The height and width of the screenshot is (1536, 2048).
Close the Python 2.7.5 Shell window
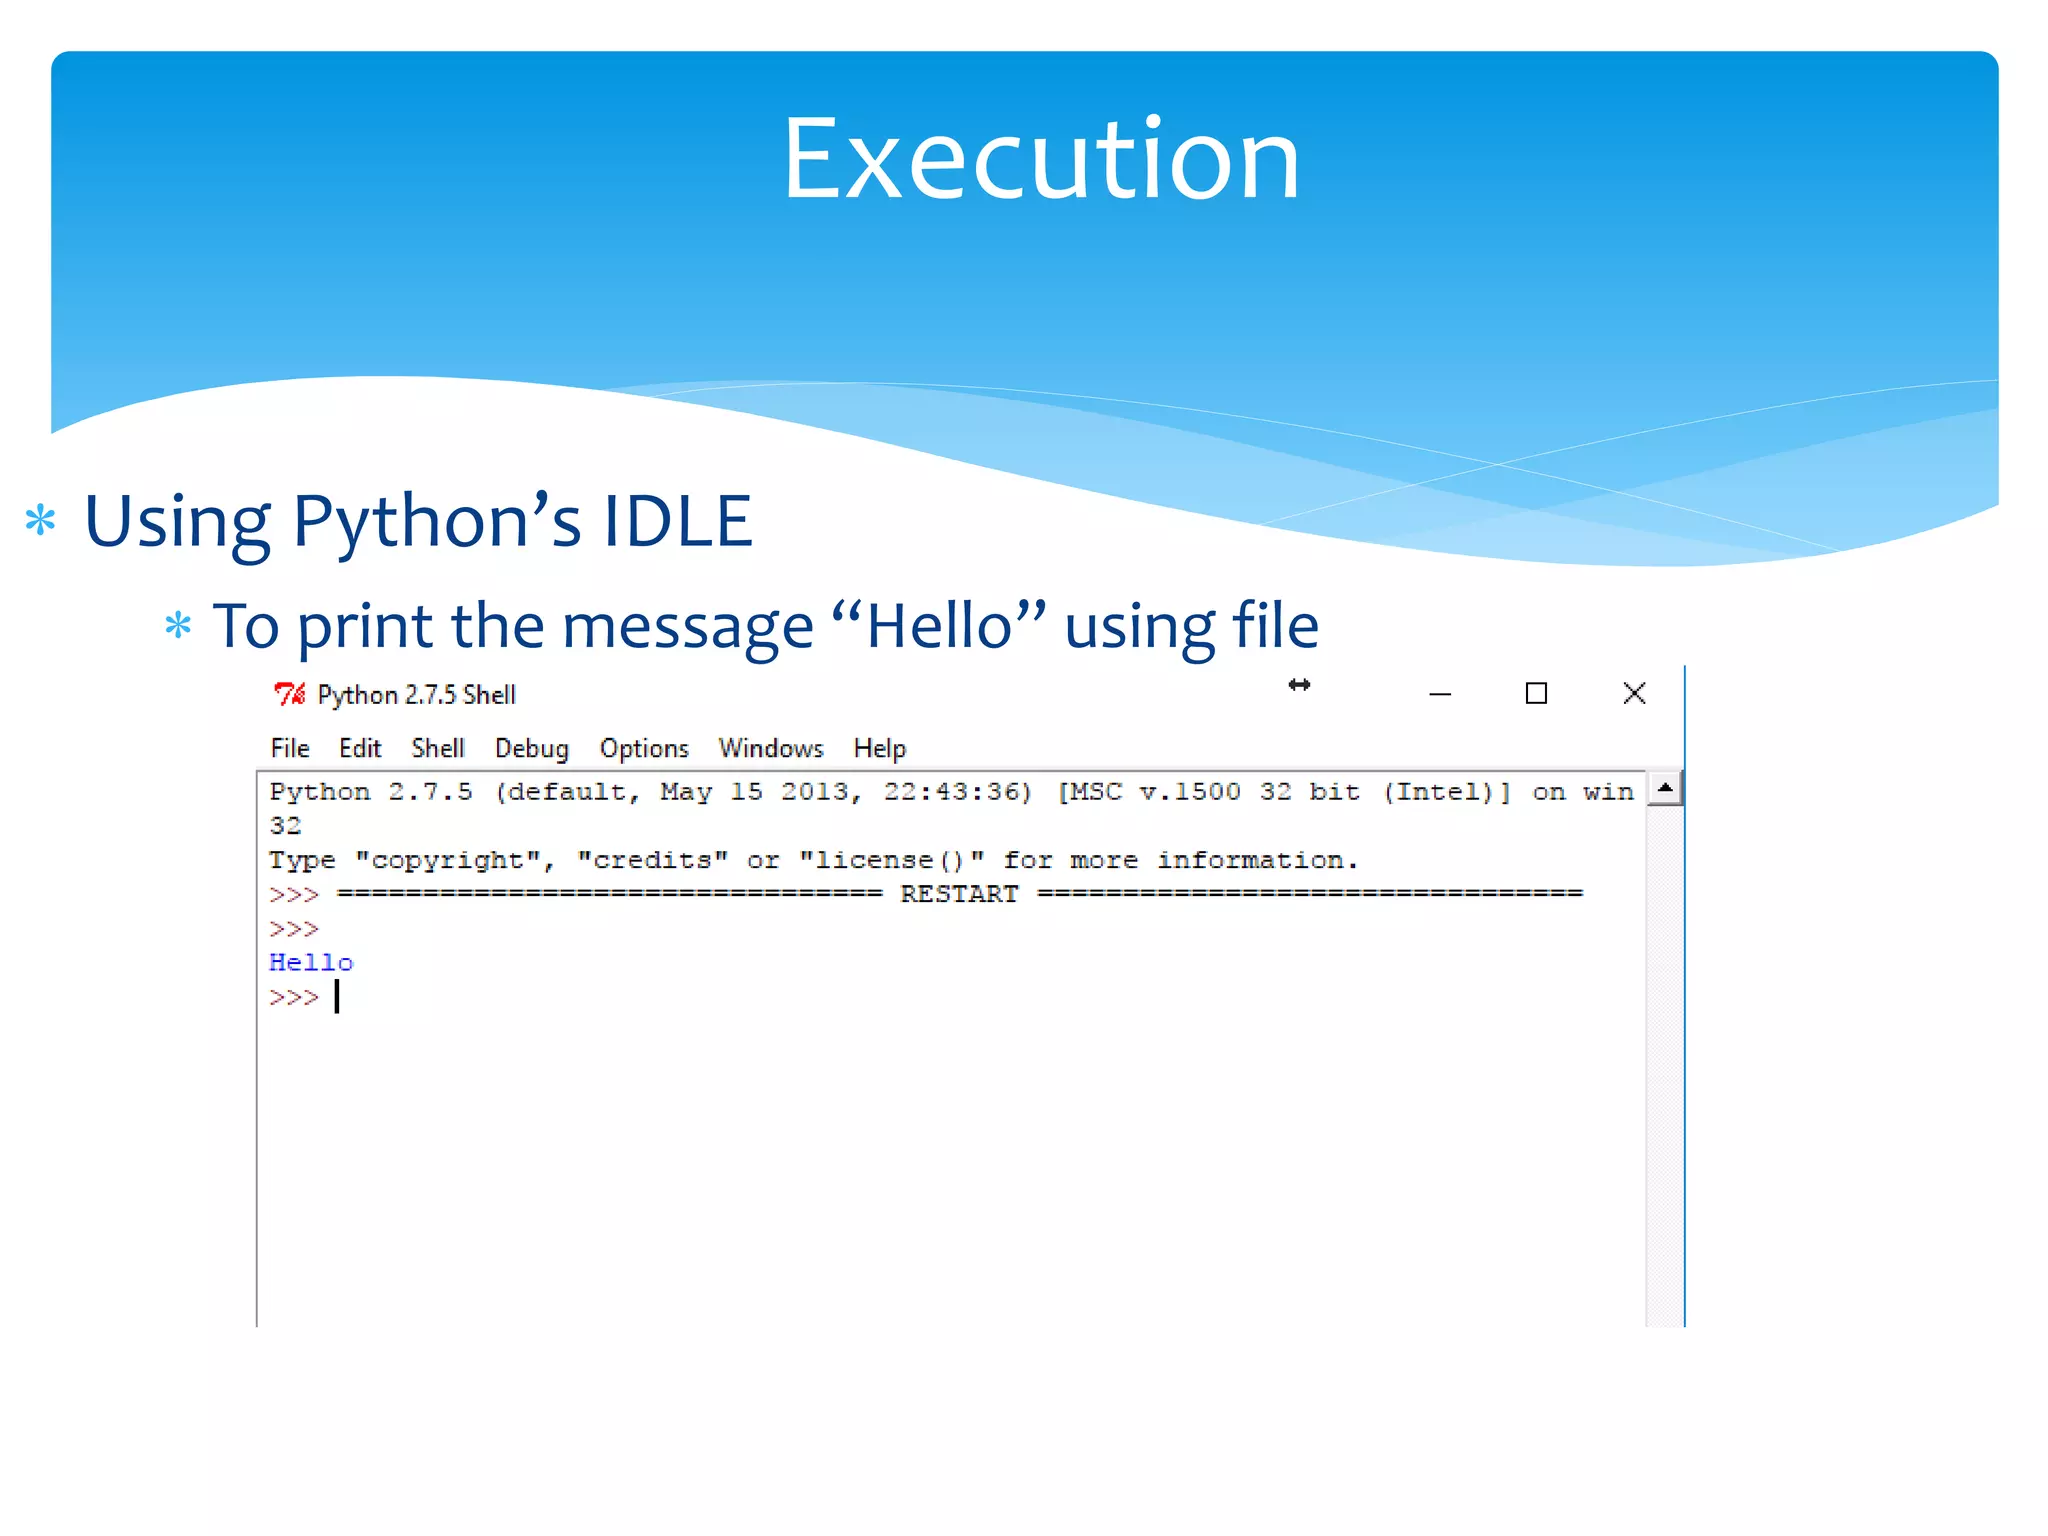click(x=1634, y=693)
